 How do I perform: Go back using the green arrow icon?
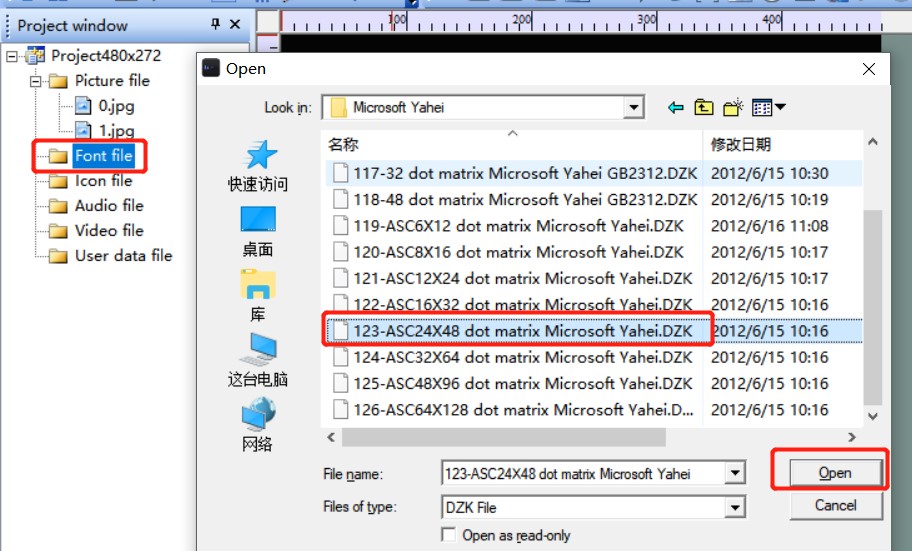coord(675,108)
